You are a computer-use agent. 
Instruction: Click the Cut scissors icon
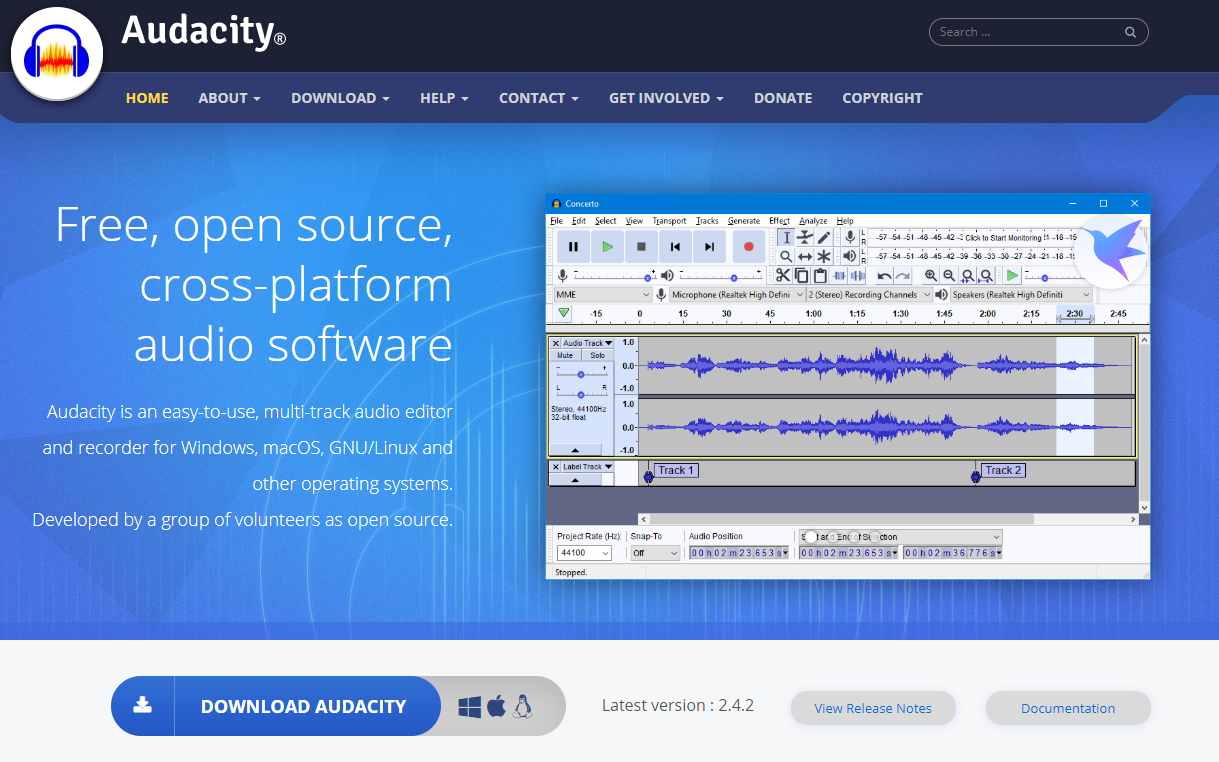pyautogui.click(x=783, y=275)
